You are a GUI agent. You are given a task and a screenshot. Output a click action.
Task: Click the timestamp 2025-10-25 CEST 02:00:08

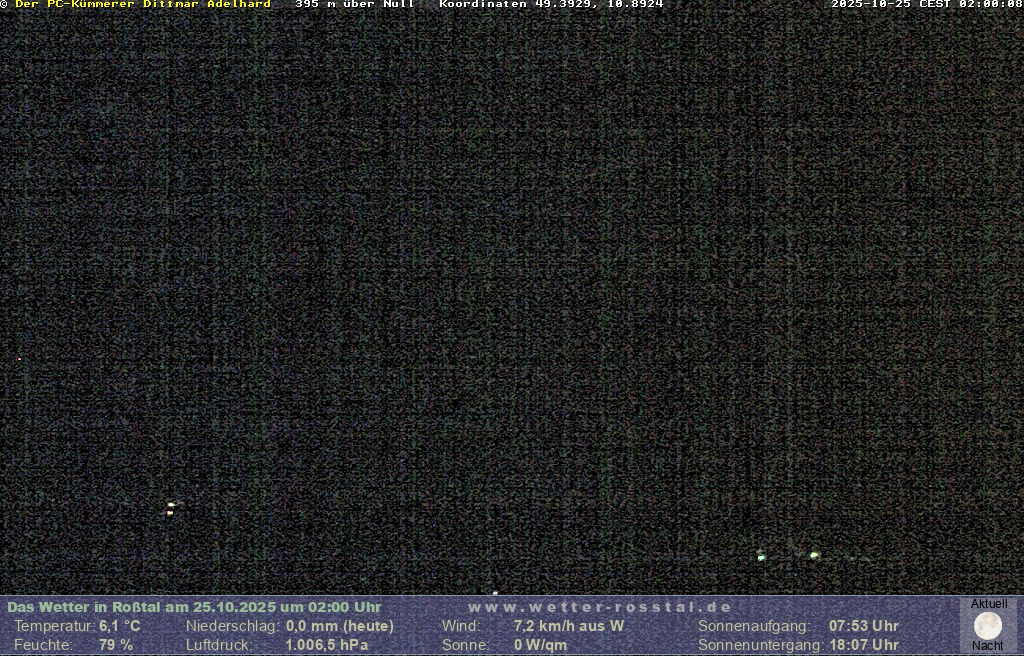(x=926, y=5)
